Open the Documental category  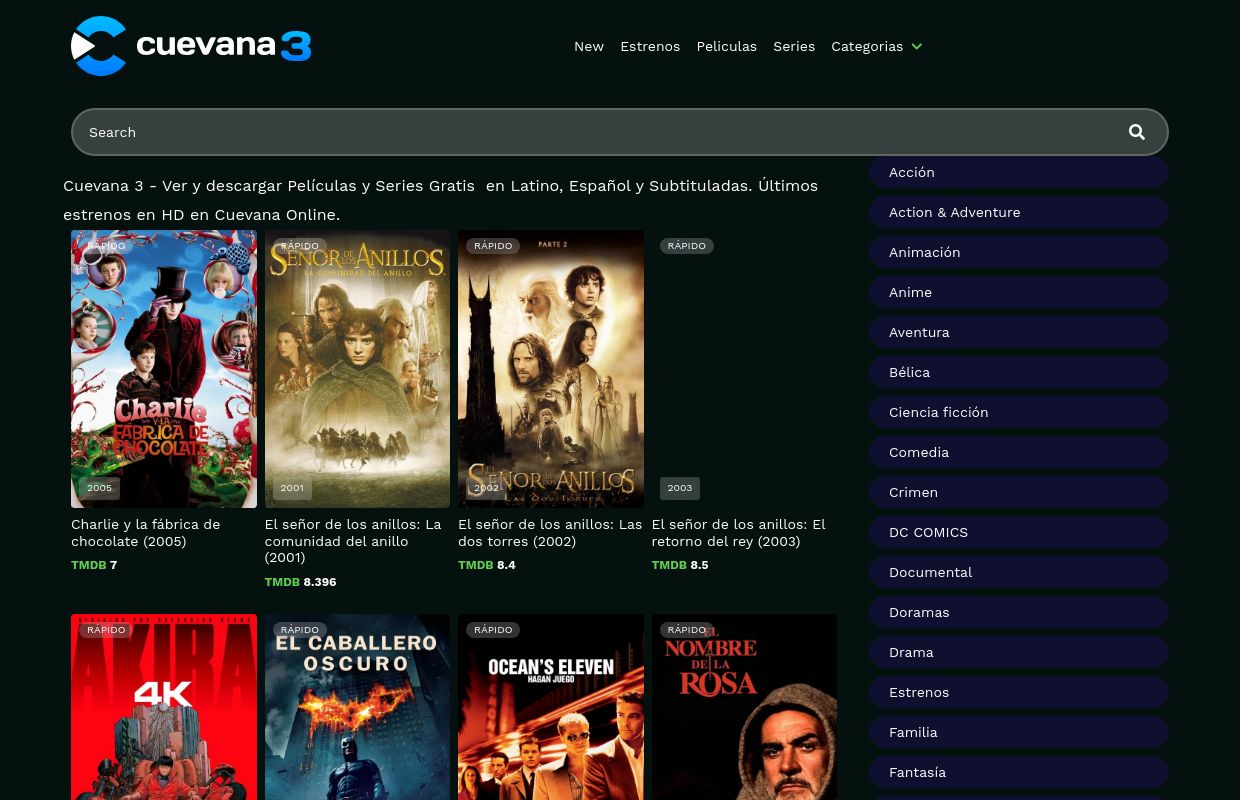point(1018,572)
